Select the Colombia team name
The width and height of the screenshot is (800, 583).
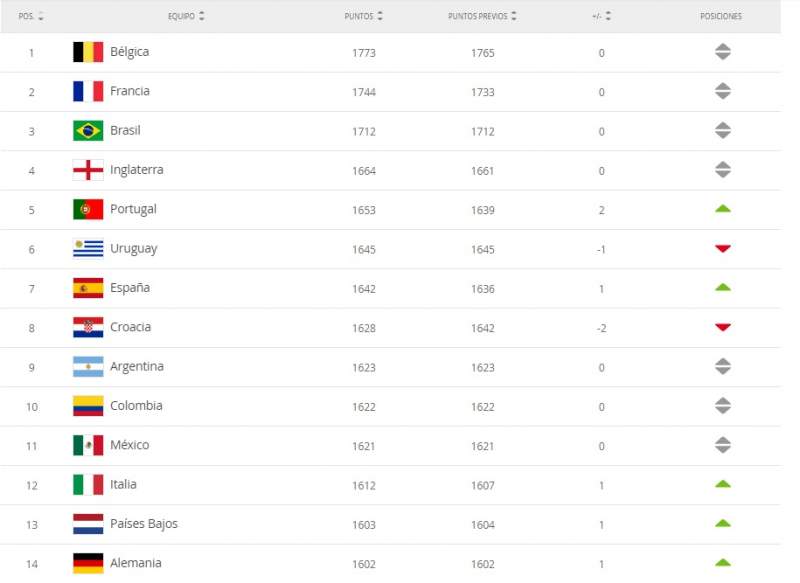[136, 406]
